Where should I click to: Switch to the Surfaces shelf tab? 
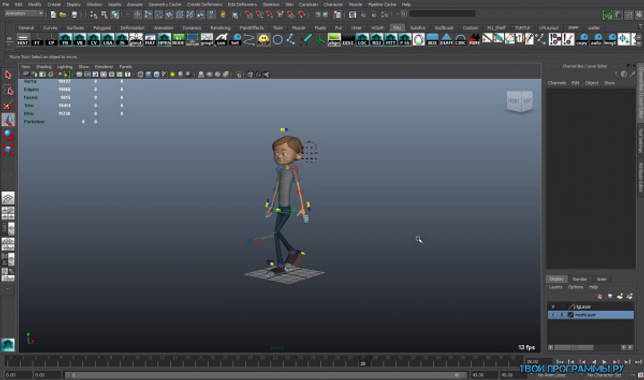75,28
